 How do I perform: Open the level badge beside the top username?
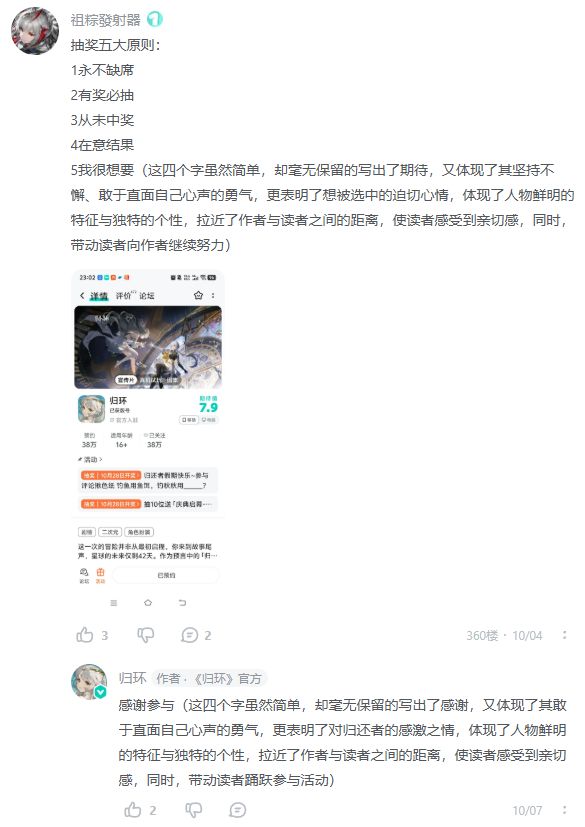155,20
